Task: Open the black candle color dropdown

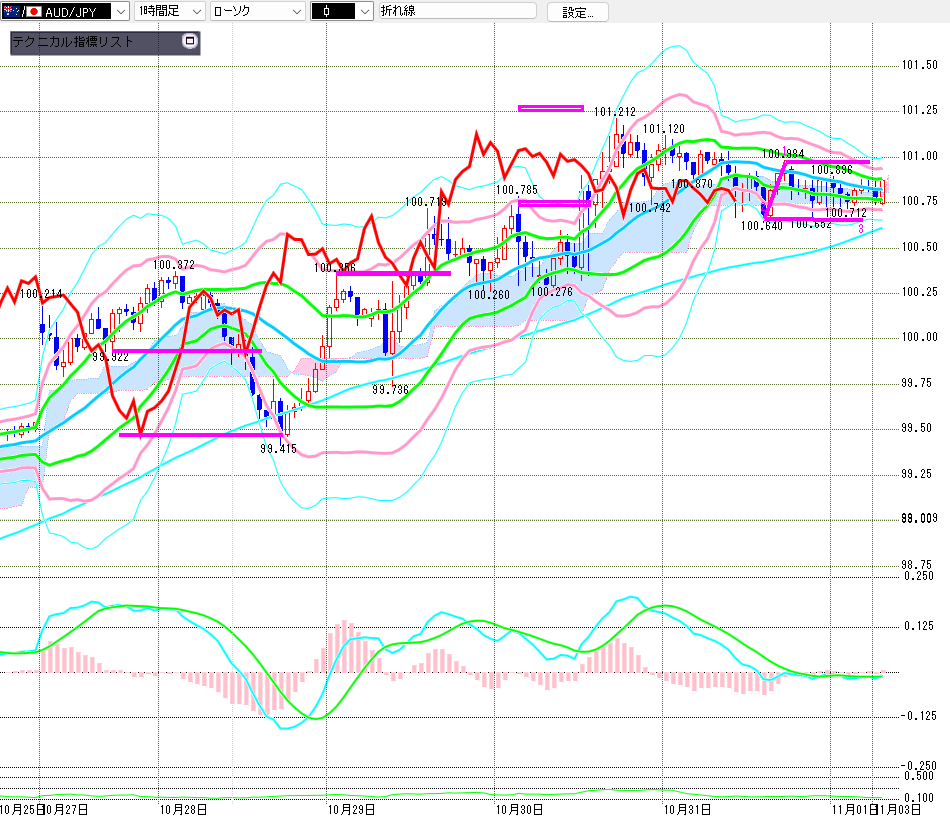Action: 364,12
